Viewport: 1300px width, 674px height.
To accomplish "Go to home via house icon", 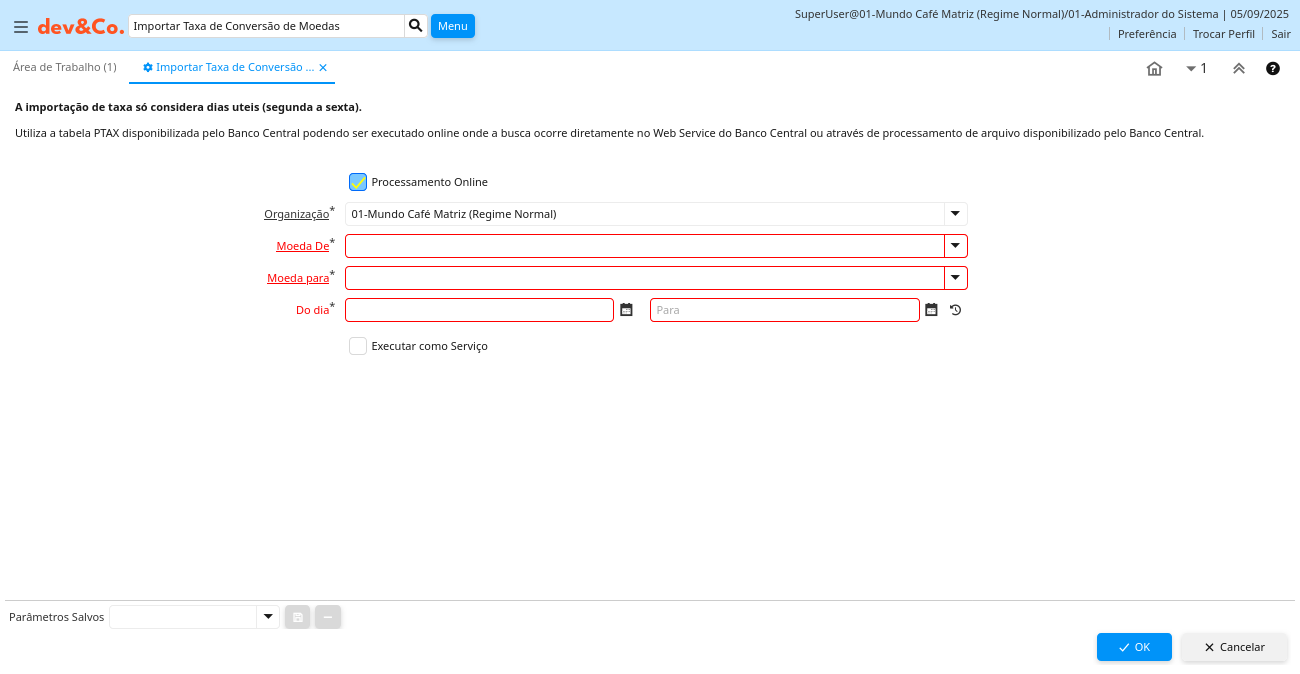I will coord(1154,69).
